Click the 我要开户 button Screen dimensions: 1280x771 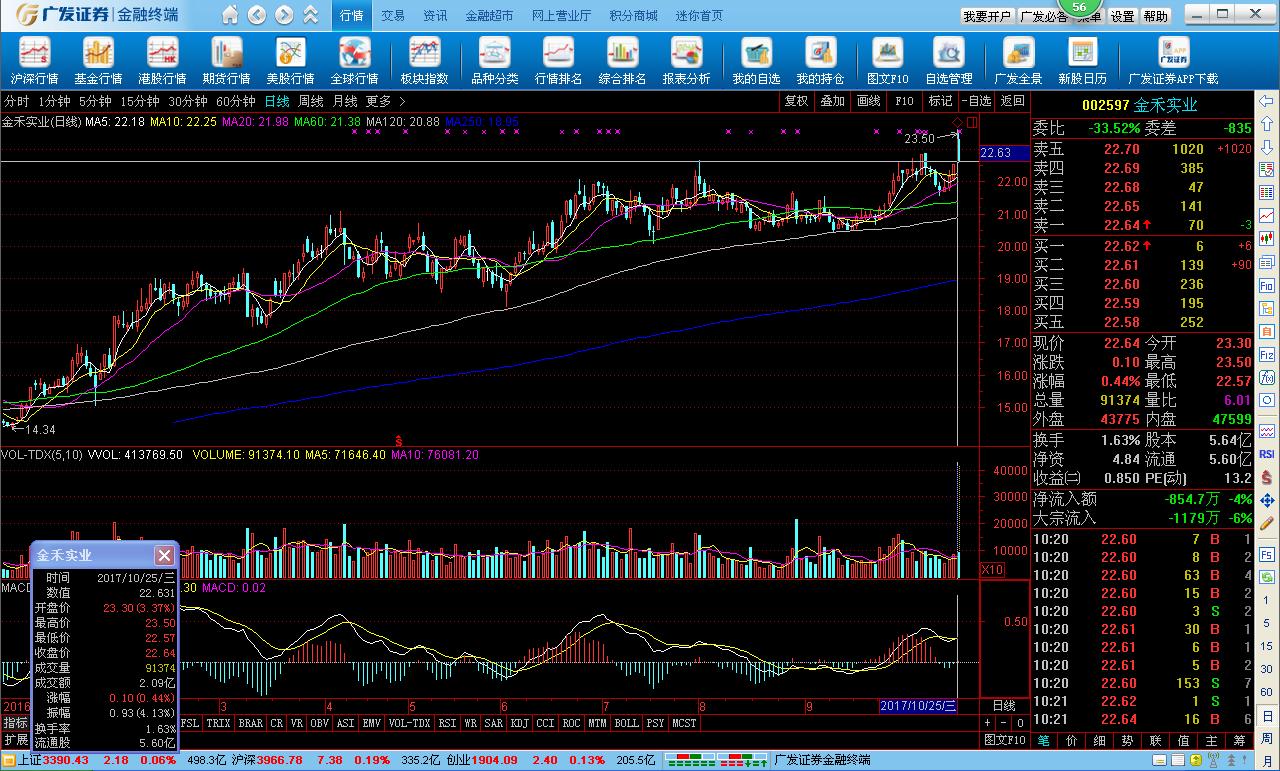[x=987, y=16]
